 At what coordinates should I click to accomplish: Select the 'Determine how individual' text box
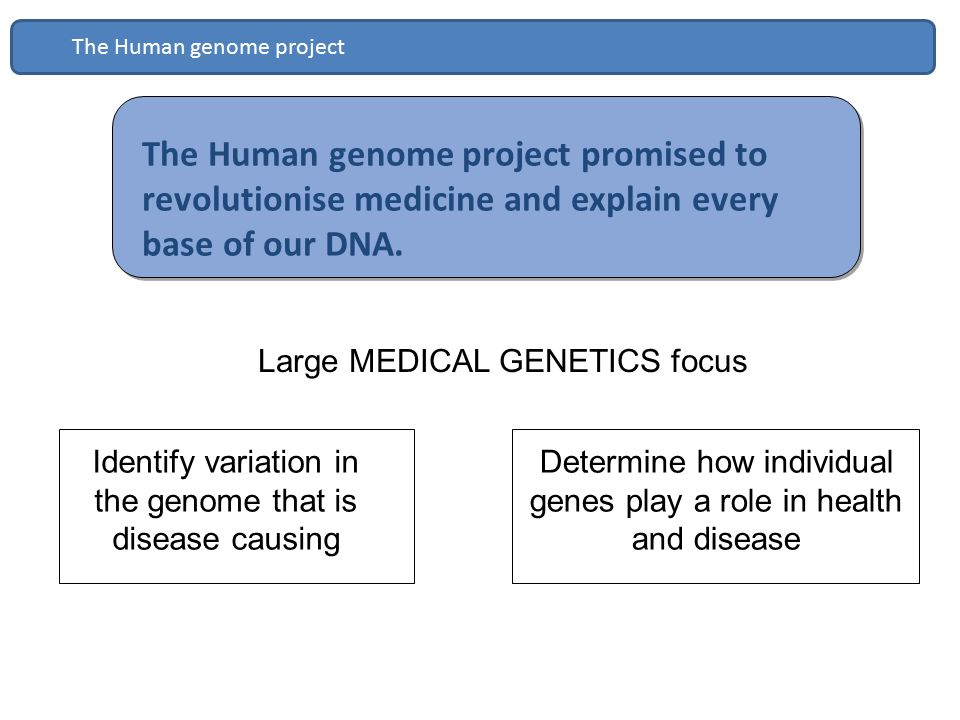[x=716, y=506]
